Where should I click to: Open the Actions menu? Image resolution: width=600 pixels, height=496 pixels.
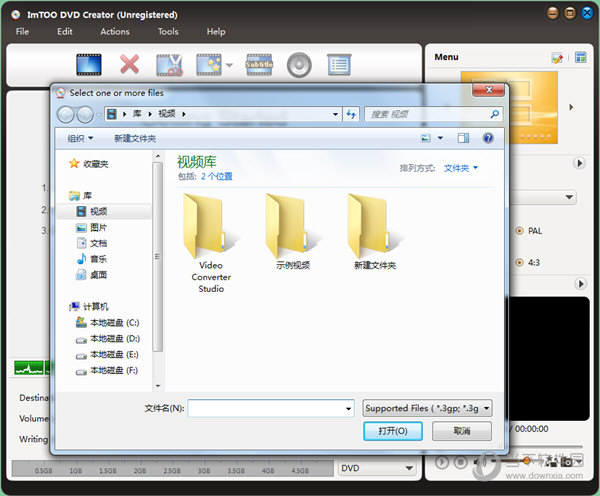coord(115,31)
